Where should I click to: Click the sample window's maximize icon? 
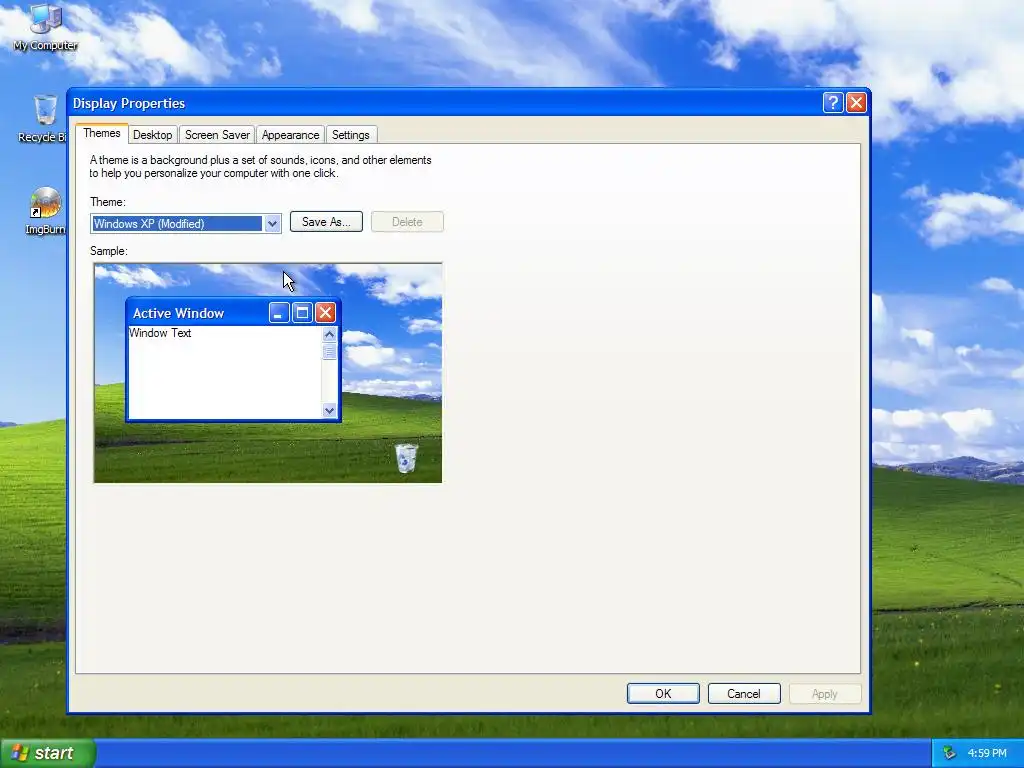(302, 313)
